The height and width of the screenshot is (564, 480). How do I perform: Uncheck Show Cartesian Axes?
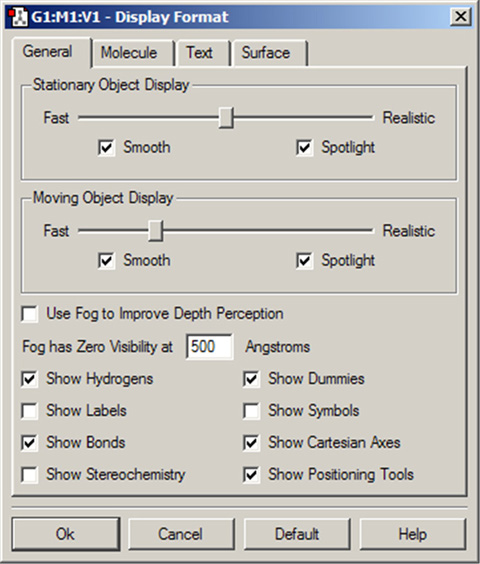click(x=251, y=443)
